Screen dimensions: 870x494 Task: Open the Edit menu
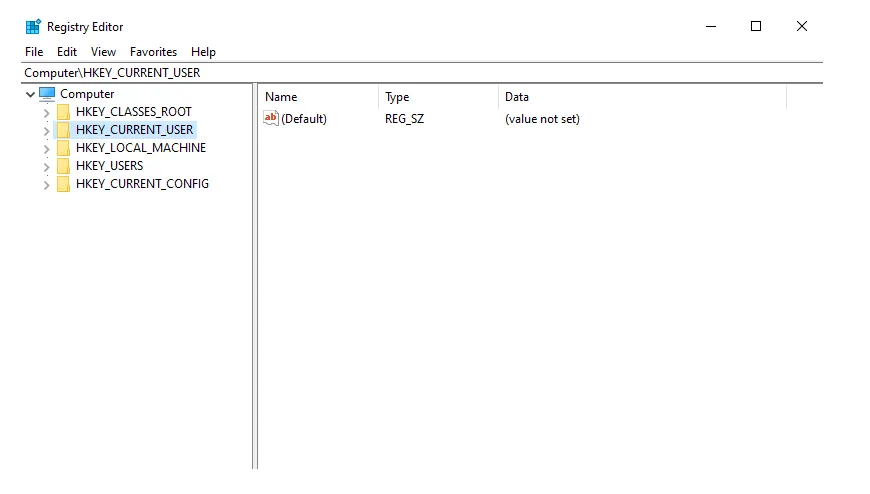coord(67,52)
